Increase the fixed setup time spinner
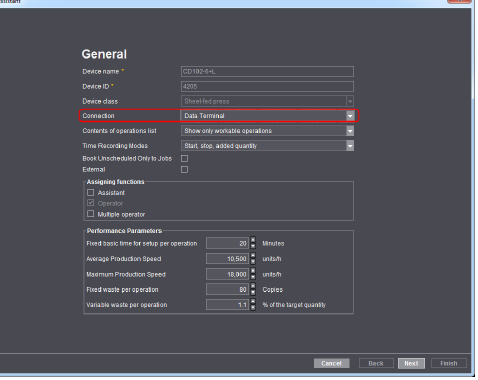This screenshot has height=380, width=478. pos(253,240)
